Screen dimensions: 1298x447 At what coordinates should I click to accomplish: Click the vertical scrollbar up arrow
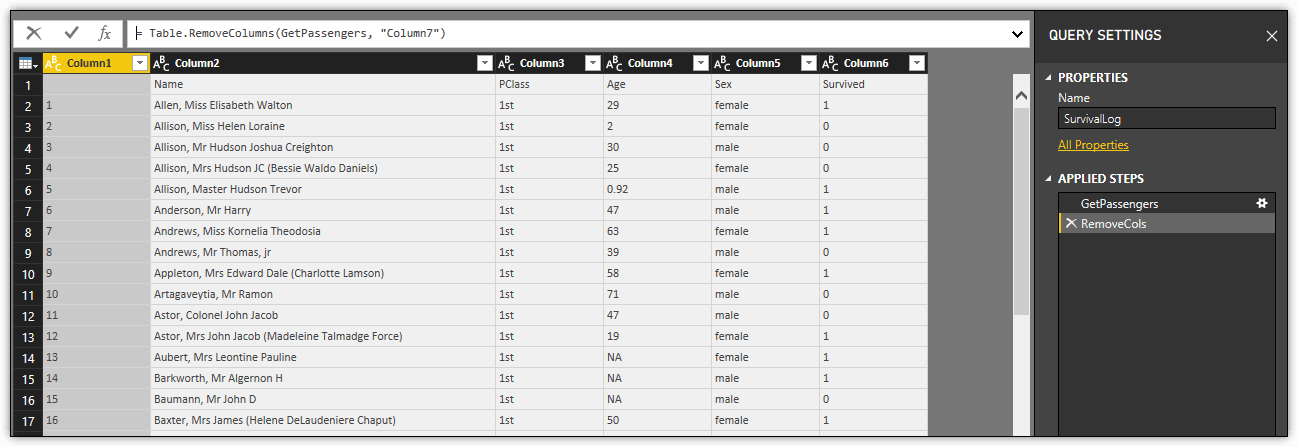tap(1021, 96)
